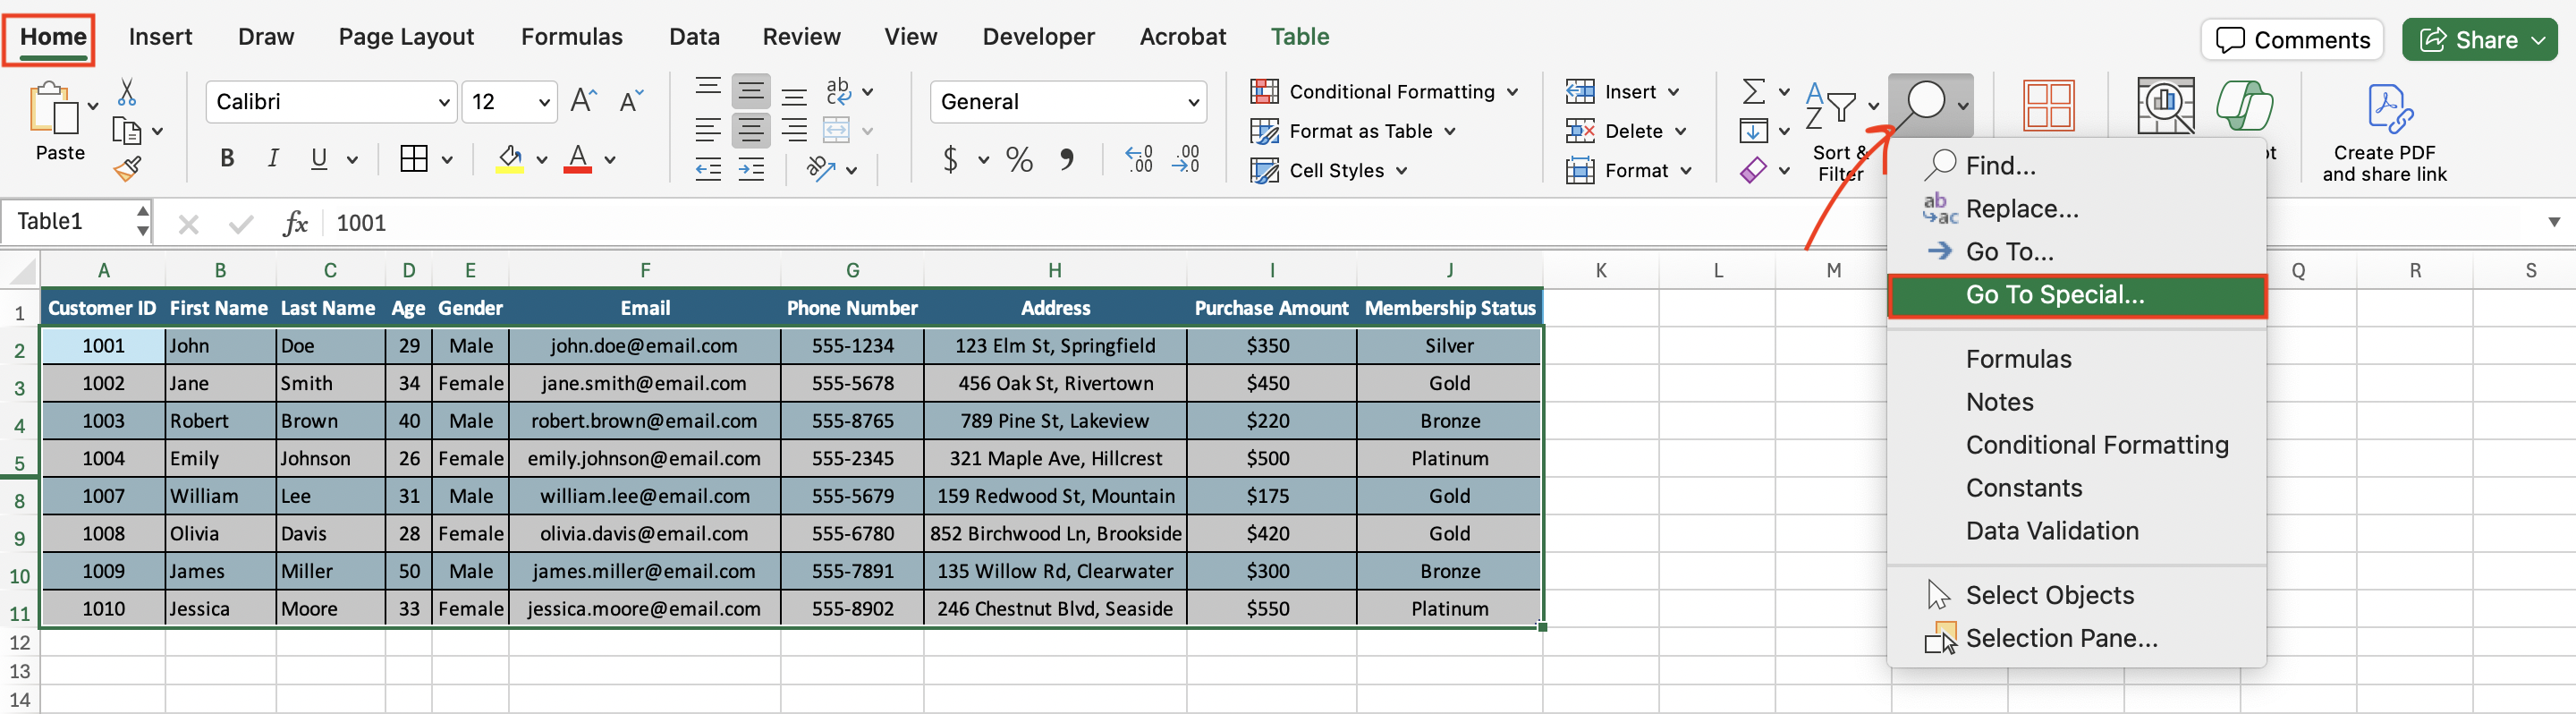The image size is (2576, 714).
Task: Toggle middle vertical alignment
Action: pyautogui.click(x=751, y=92)
